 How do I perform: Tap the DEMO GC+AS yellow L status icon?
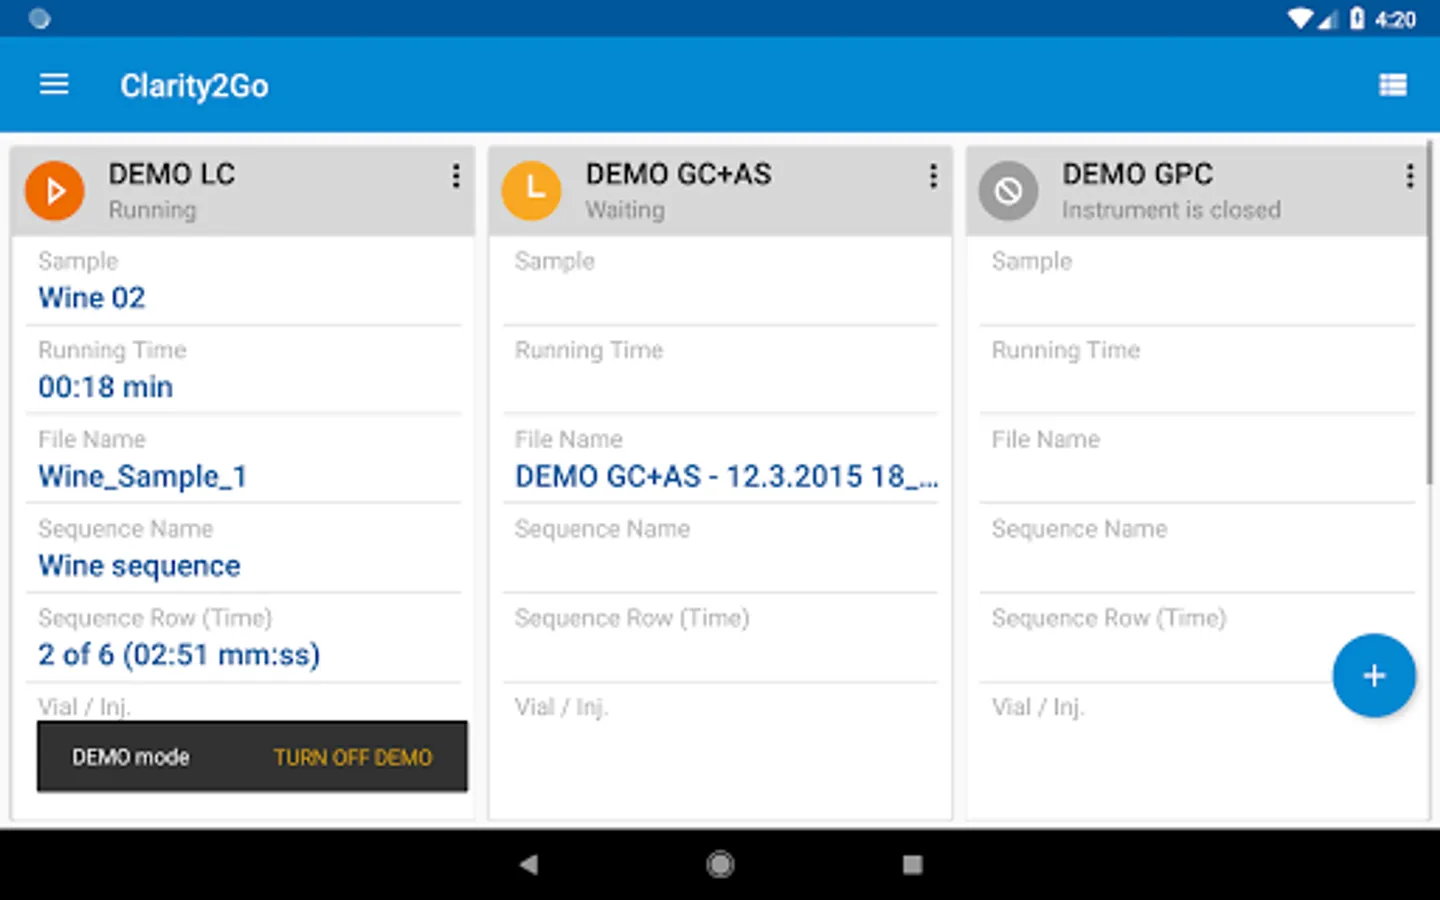pyautogui.click(x=532, y=190)
